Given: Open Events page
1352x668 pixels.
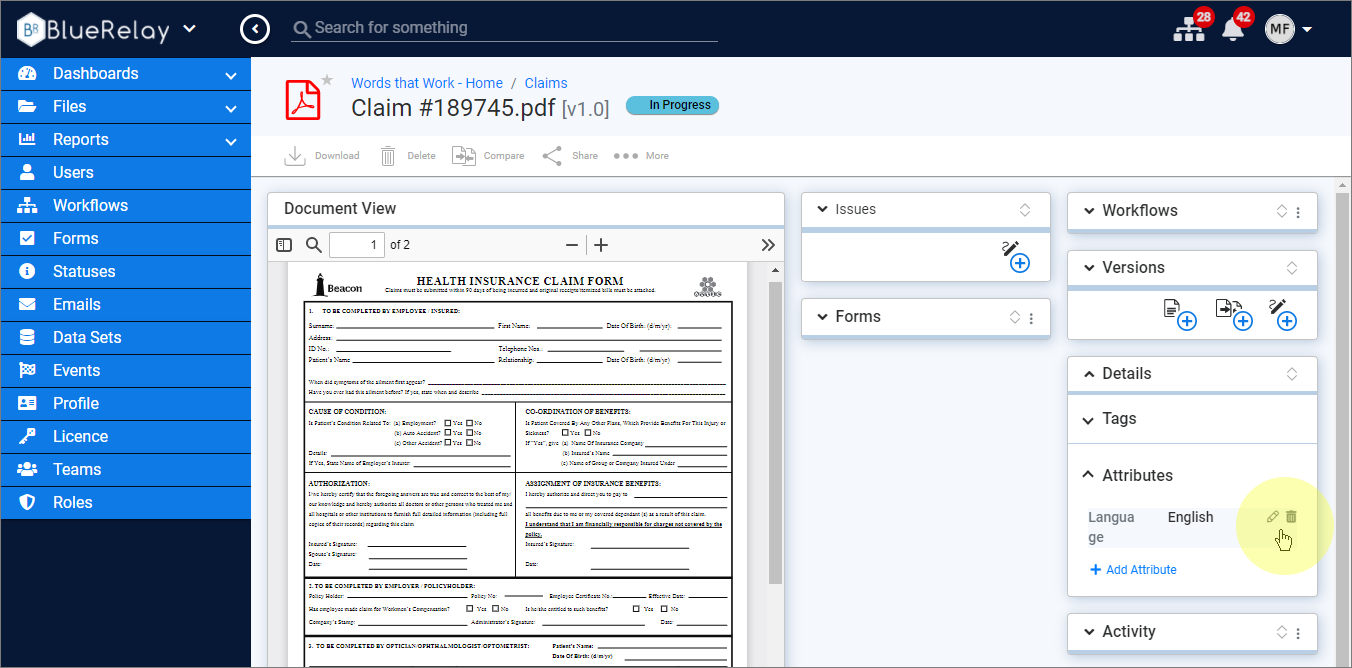Looking at the screenshot, I should tap(126, 371).
